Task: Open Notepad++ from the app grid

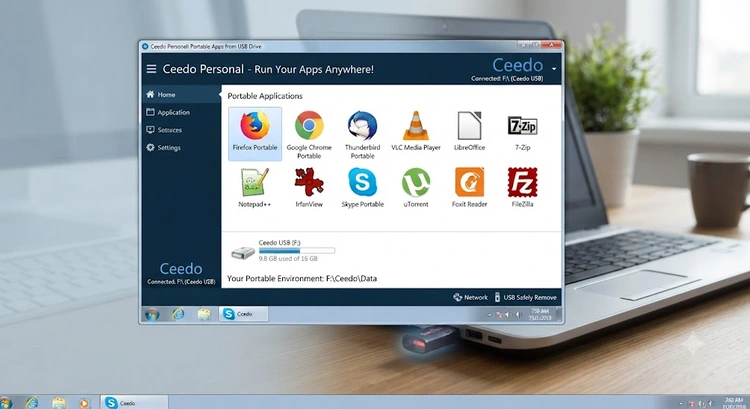Action: pos(254,187)
